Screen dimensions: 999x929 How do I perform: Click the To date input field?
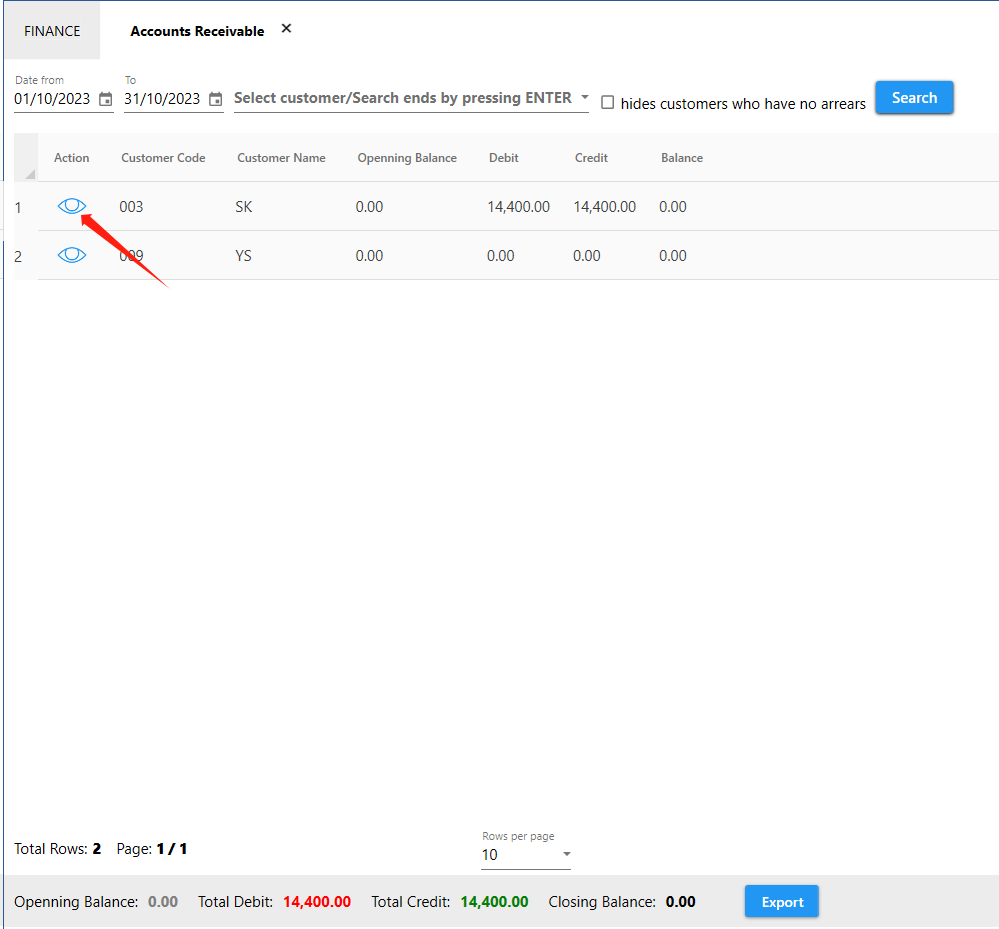point(161,99)
